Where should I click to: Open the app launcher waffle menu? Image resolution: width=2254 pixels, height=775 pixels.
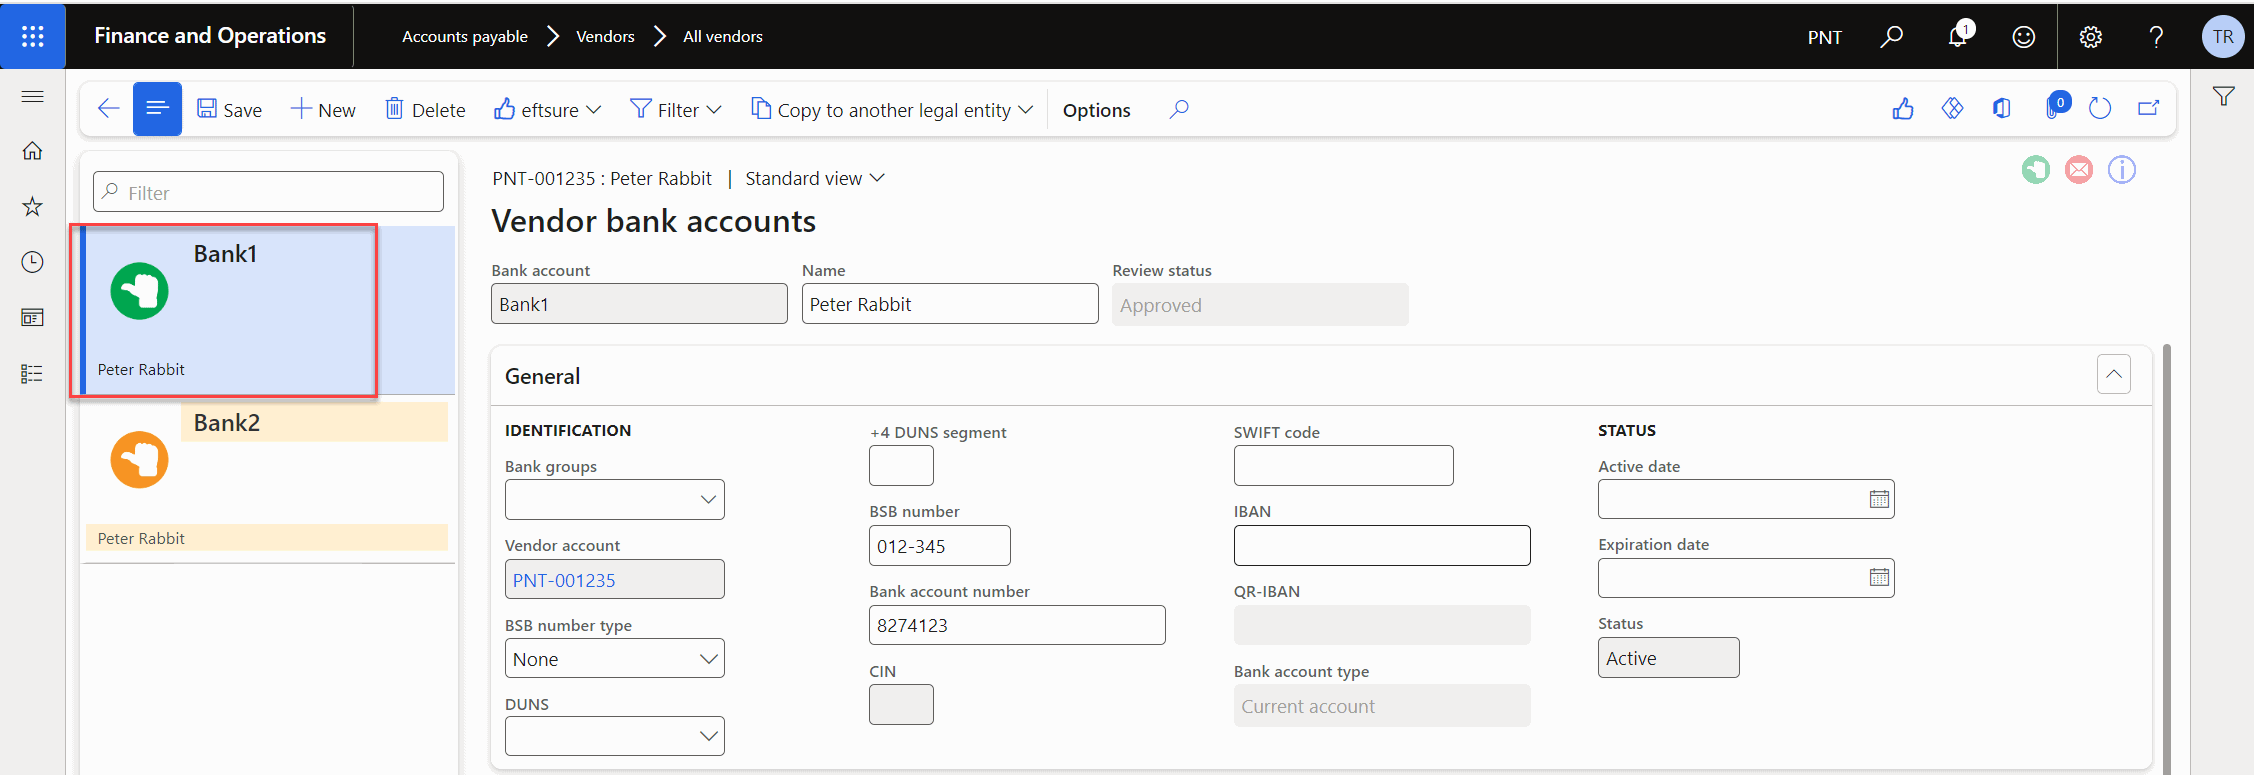coord(33,37)
